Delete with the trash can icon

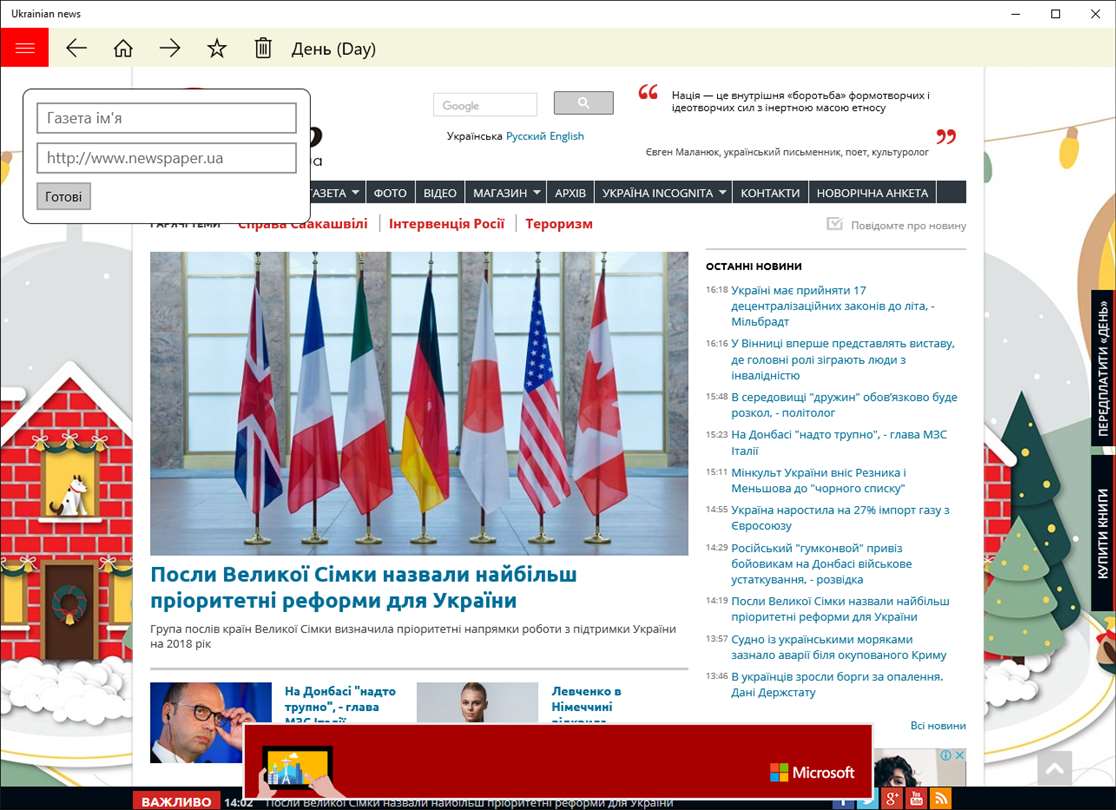(263, 48)
